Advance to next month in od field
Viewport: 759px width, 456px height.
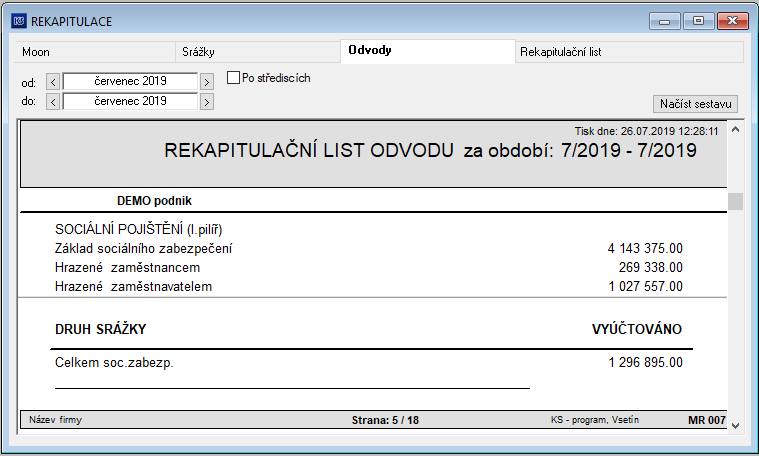(207, 82)
